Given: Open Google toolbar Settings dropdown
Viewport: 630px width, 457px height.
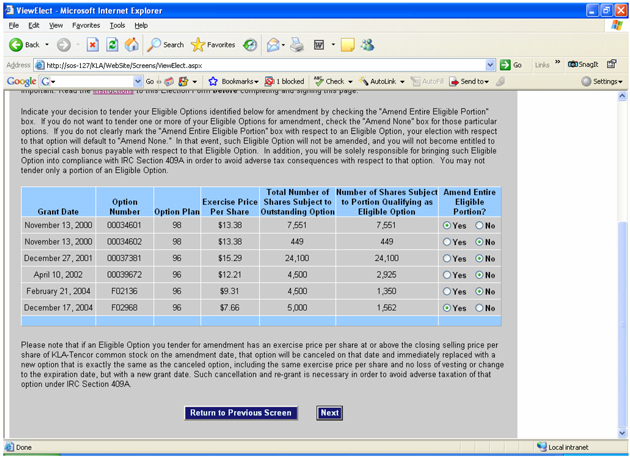Looking at the screenshot, I should coord(602,81).
